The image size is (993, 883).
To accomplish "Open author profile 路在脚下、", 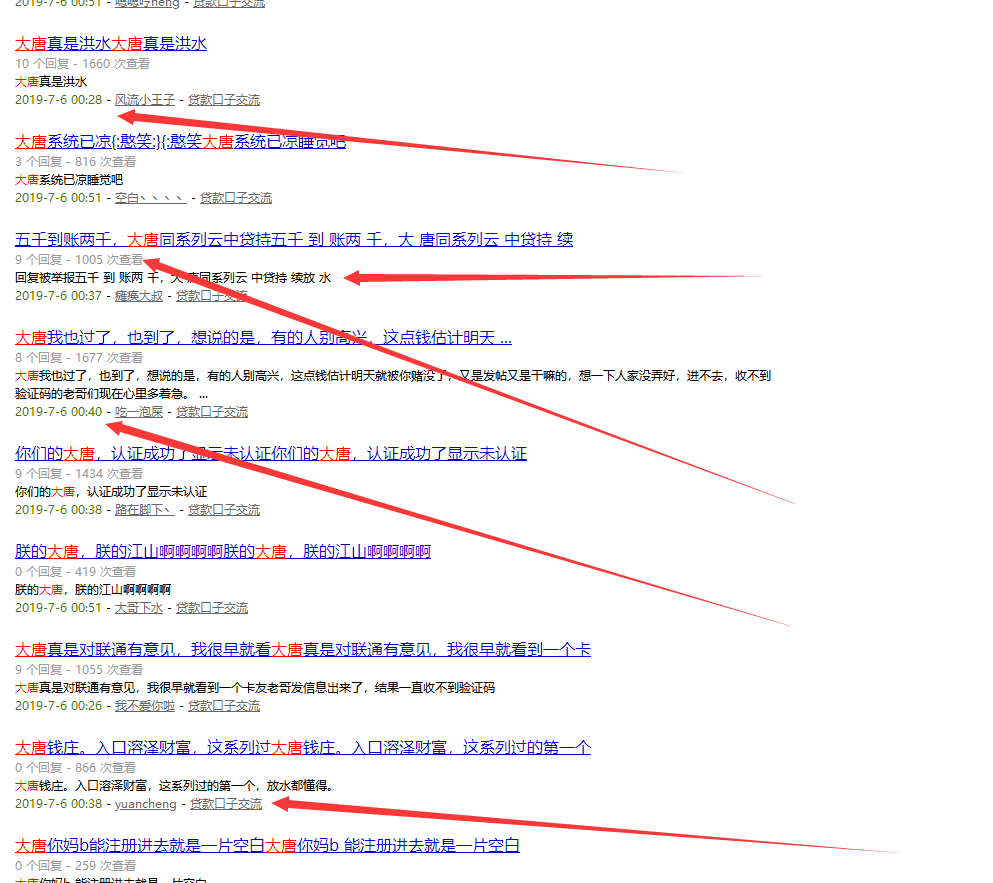I will 144,510.
